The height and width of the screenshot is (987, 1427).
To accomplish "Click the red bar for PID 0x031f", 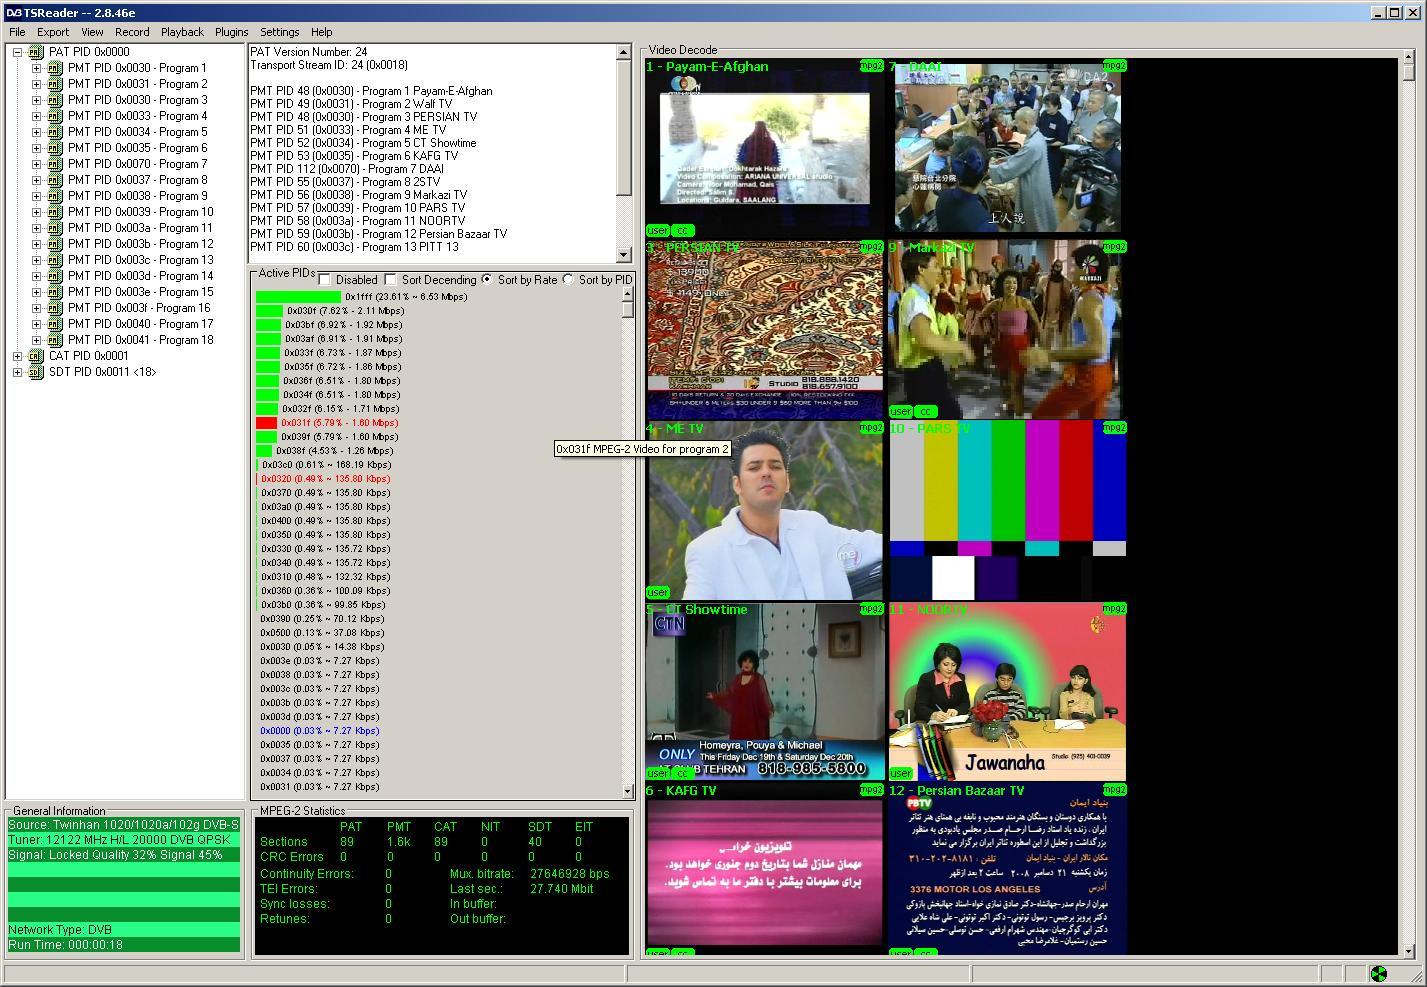I will (x=266, y=423).
